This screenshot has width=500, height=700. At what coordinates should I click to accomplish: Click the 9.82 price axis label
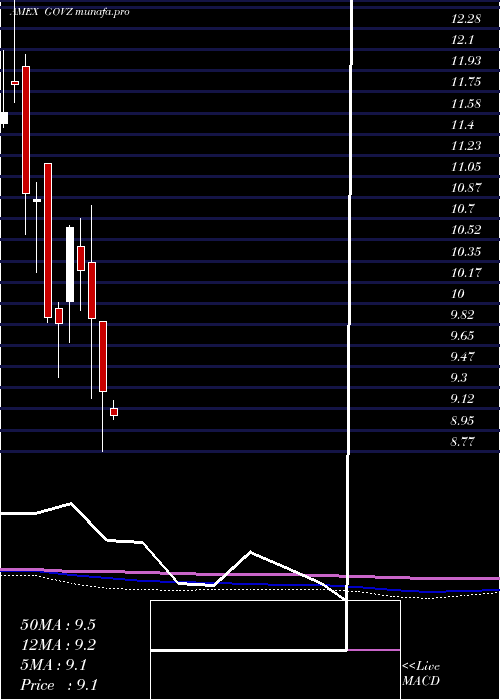tap(462, 314)
